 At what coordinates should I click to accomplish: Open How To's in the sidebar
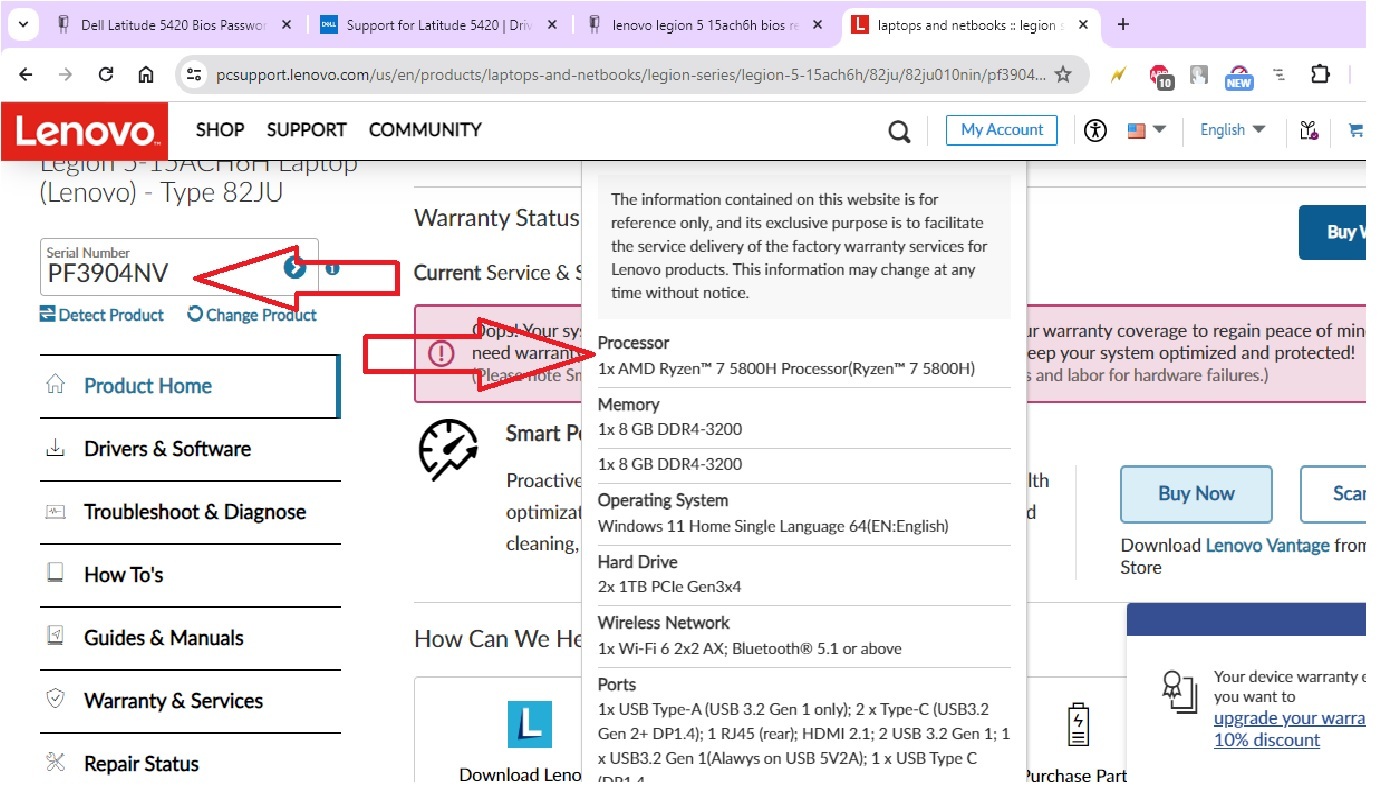pos(190,575)
